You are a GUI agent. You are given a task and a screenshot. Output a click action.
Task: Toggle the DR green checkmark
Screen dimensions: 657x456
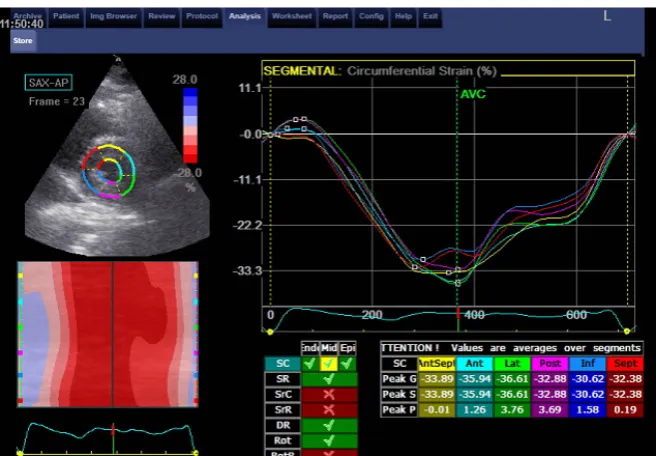click(329, 425)
